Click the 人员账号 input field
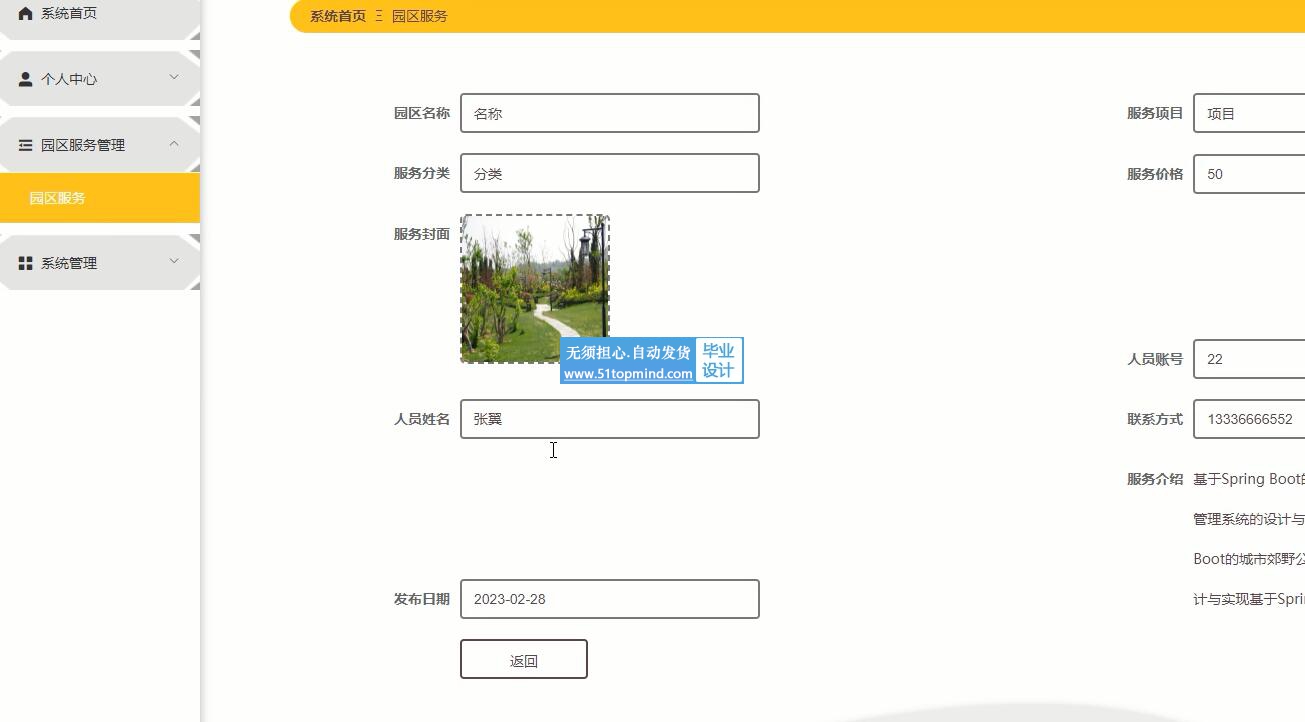Image resolution: width=1305 pixels, height=722 pixels. click(x=1249, y=359)
